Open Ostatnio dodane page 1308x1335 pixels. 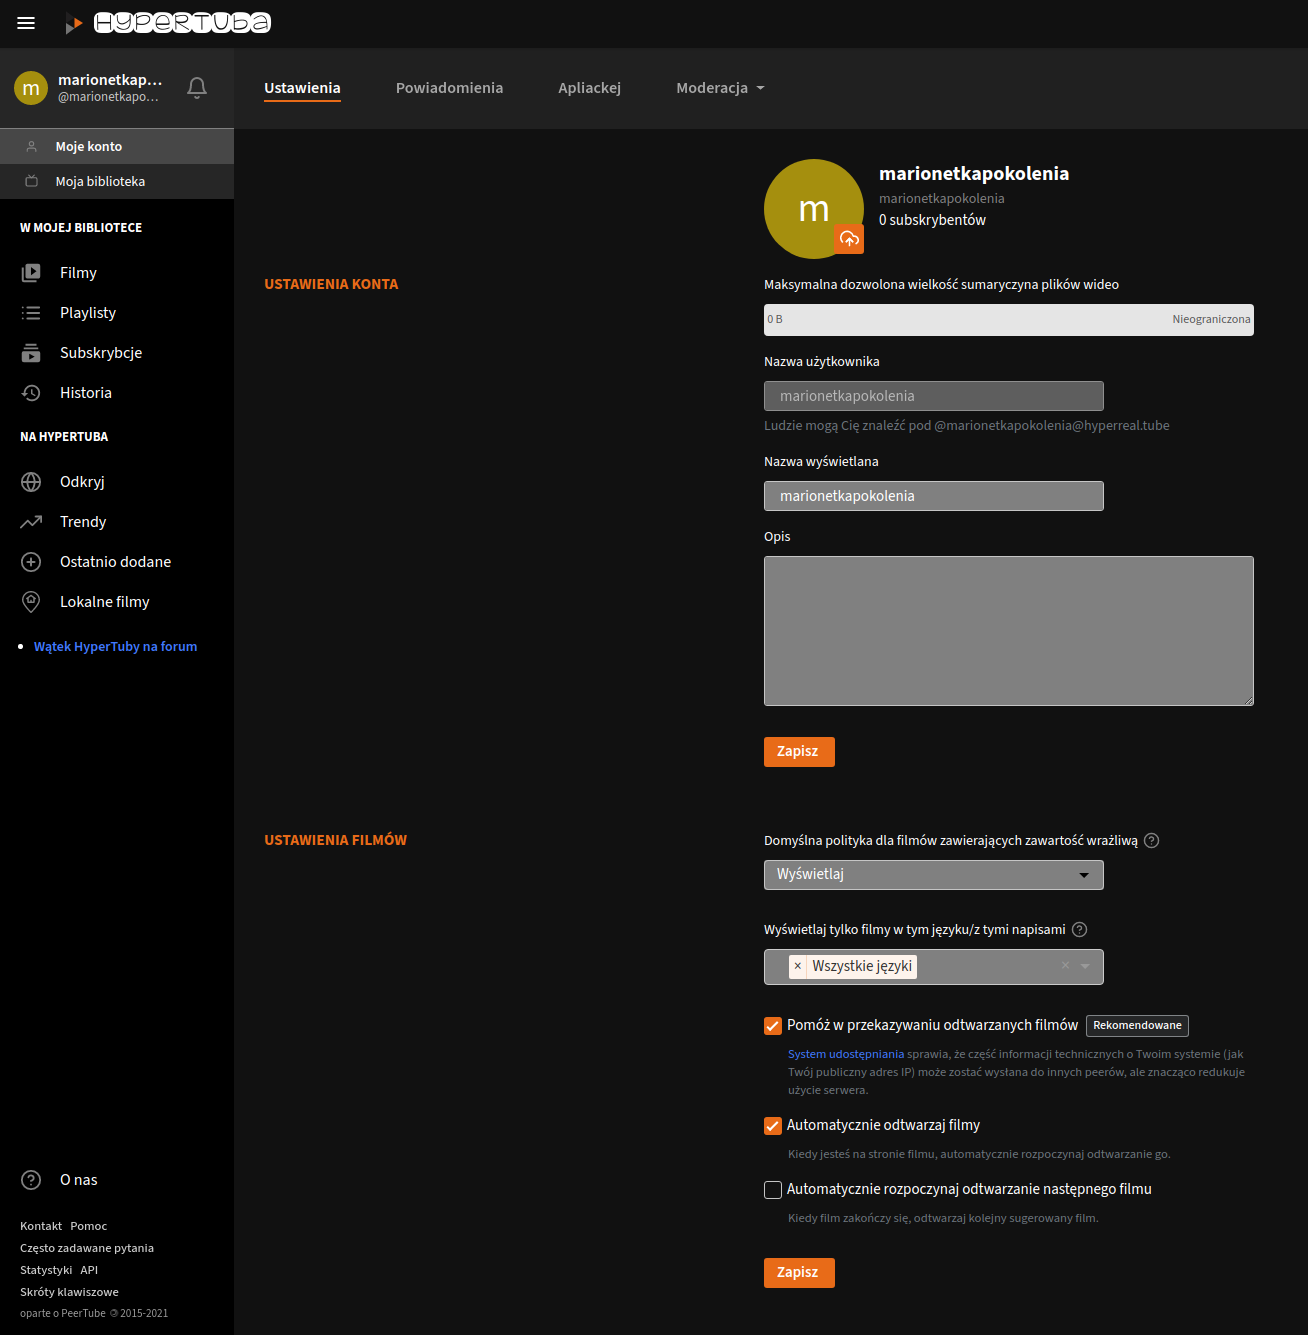coord(116,562)
